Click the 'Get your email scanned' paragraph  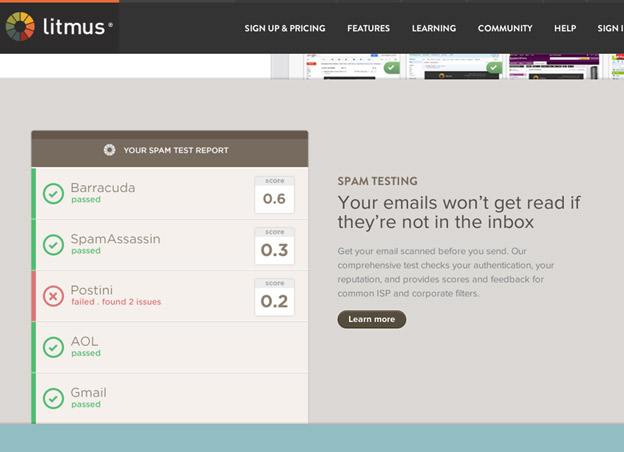point(446,272)
